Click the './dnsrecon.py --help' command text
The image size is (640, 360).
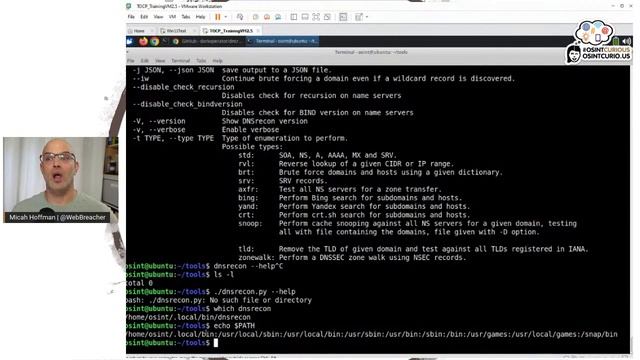(254, 291)
